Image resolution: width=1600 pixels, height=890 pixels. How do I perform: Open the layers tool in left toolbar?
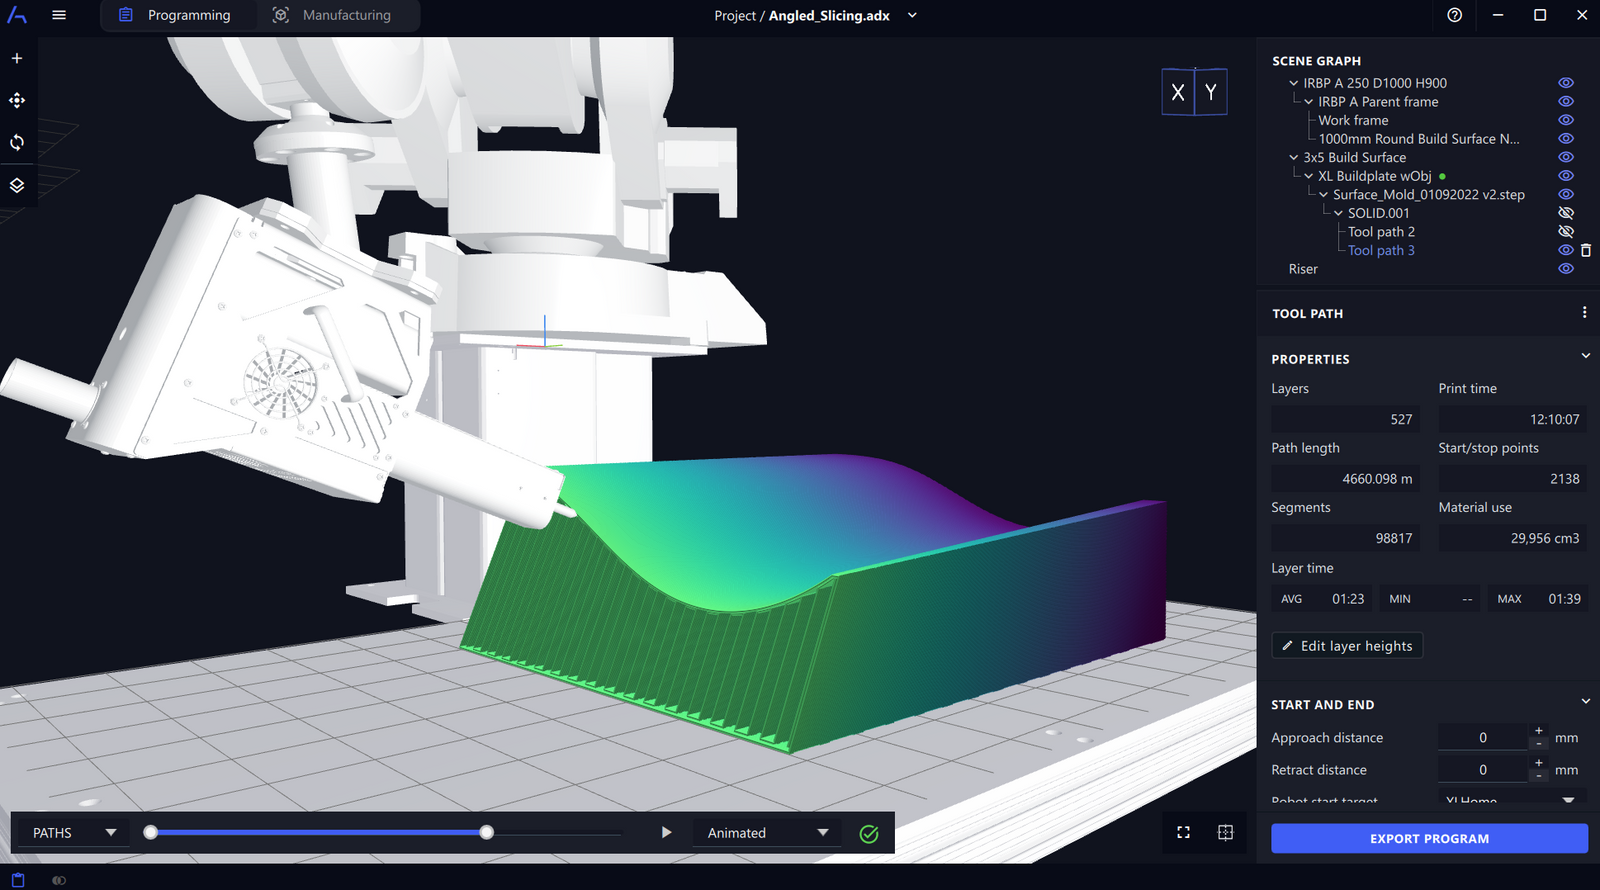point(17,186)
